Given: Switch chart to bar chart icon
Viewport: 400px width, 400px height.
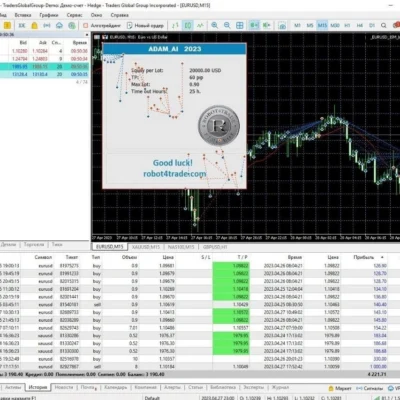Looking at the screenshot, I should tap(175, 25).
